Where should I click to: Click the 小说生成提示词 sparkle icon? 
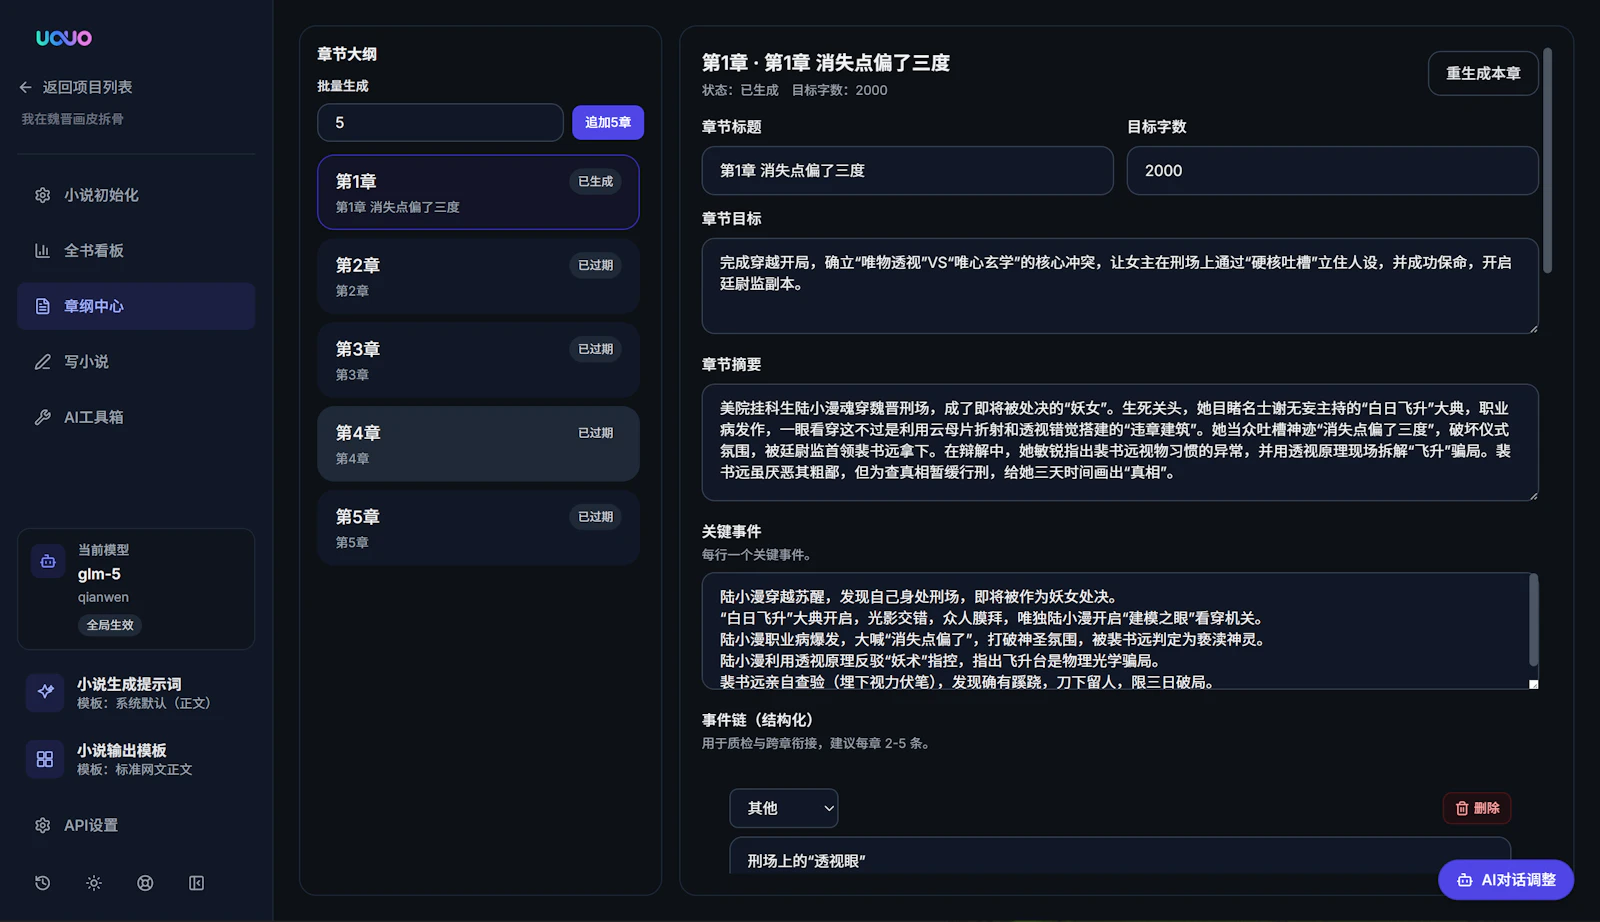pyautogui.click(x=45, y=692)
